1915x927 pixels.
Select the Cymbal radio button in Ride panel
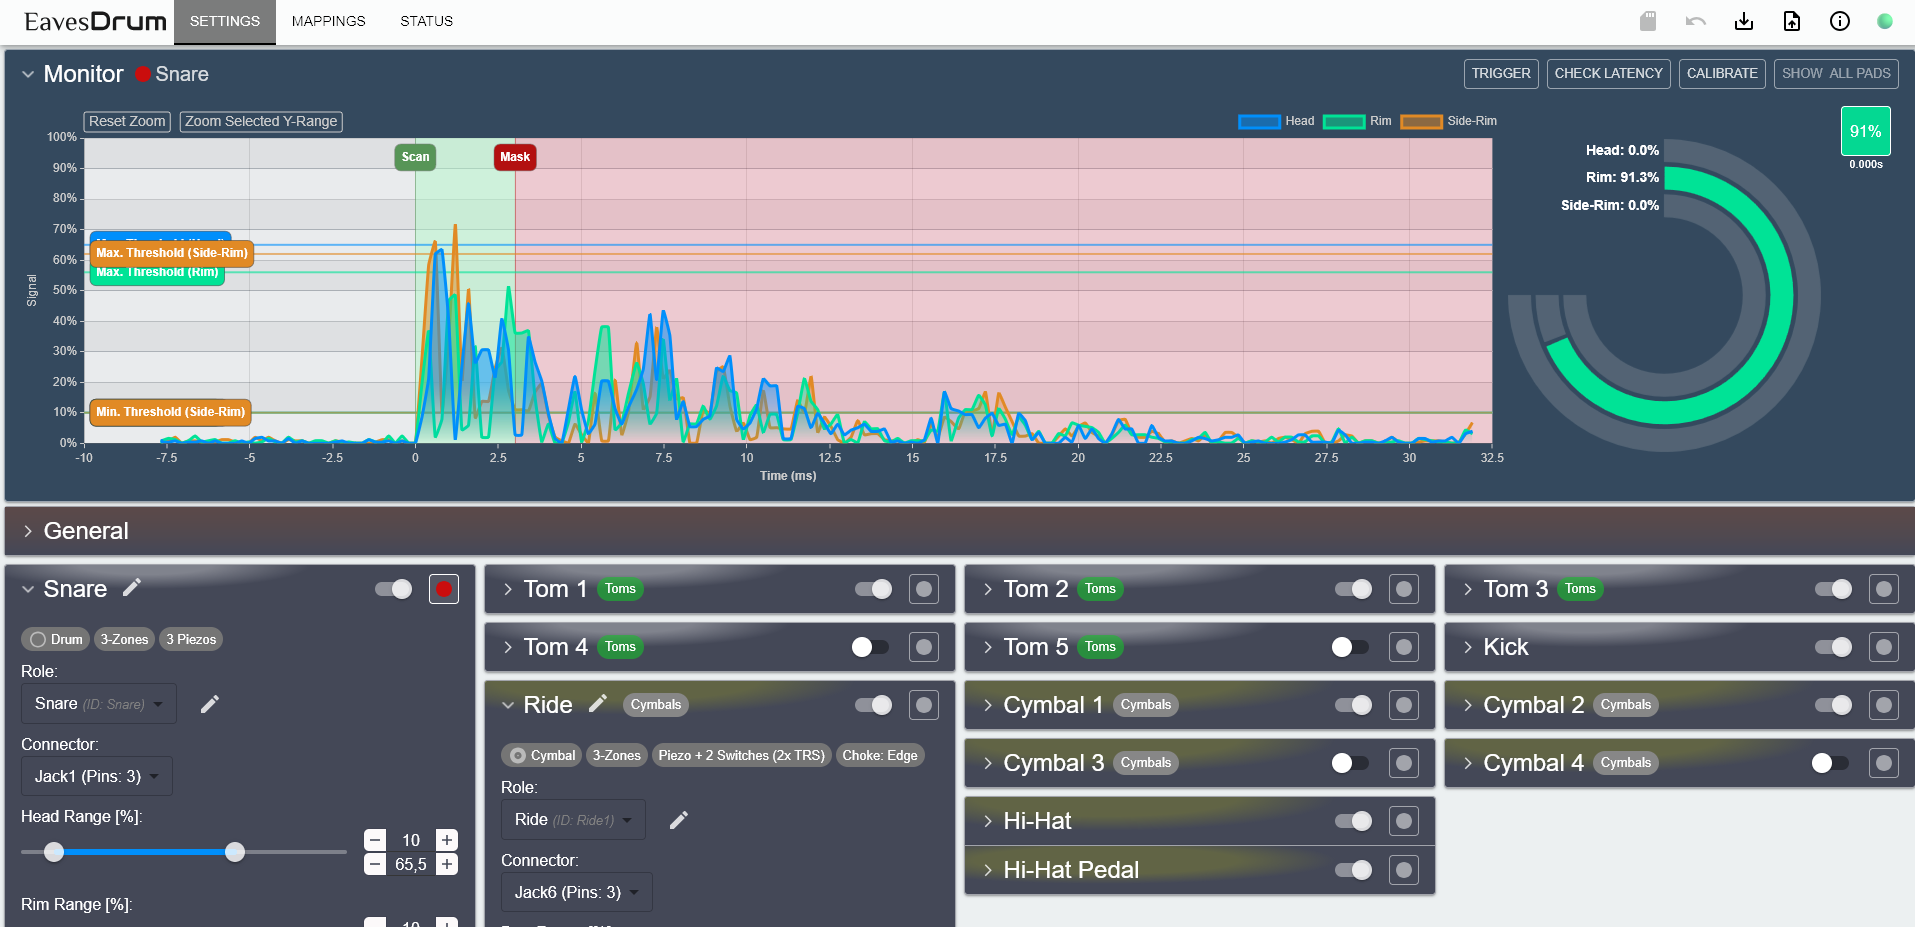(x=516, y=755)
